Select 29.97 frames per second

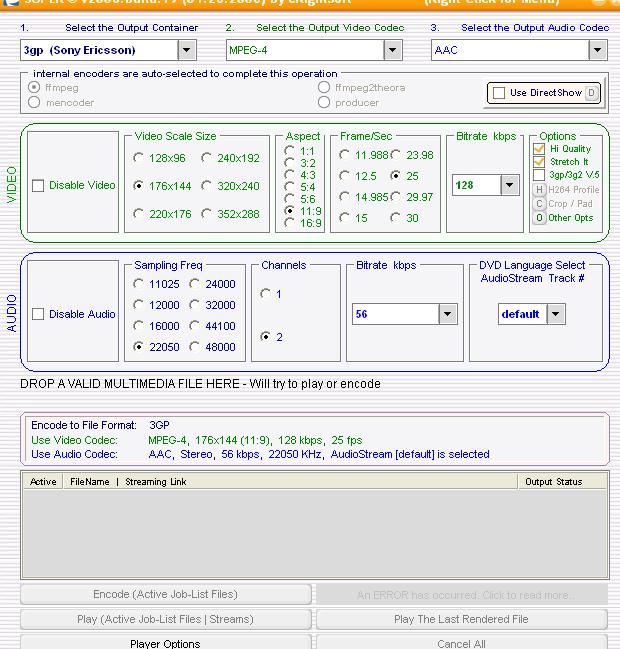[x=395, y=197]
